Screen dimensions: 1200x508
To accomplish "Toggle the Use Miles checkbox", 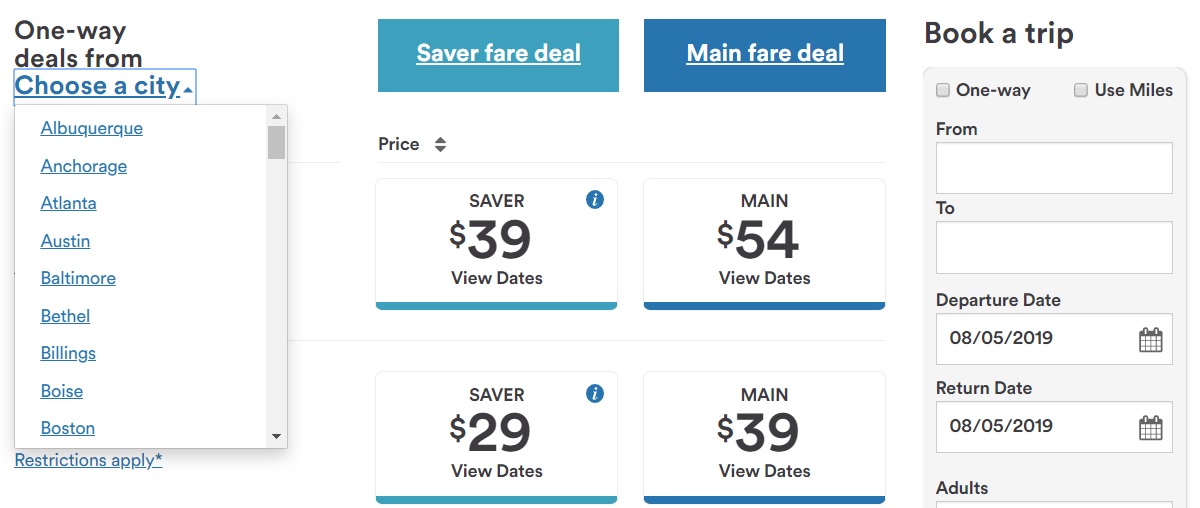I will point(1081,91).
